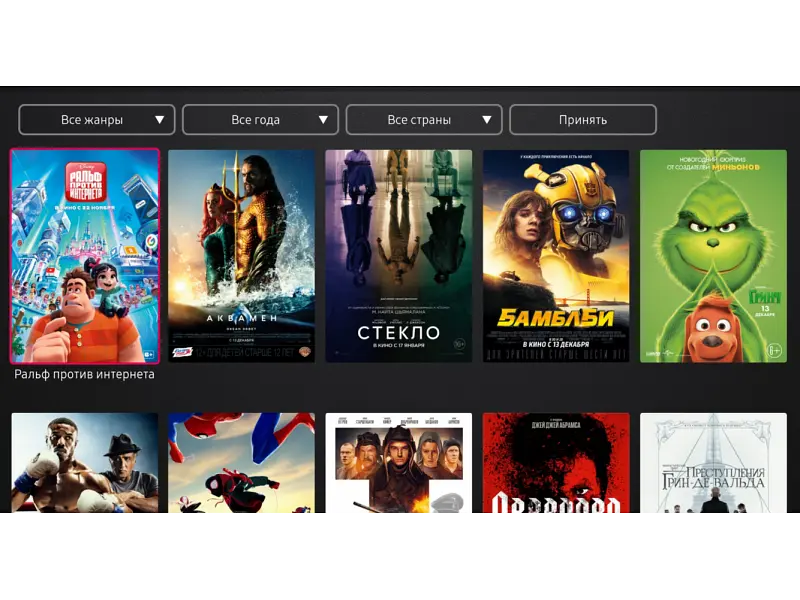800x600 pixels.
Task: Choose the "Стекло" movie poster
Action: coord(398,256)
